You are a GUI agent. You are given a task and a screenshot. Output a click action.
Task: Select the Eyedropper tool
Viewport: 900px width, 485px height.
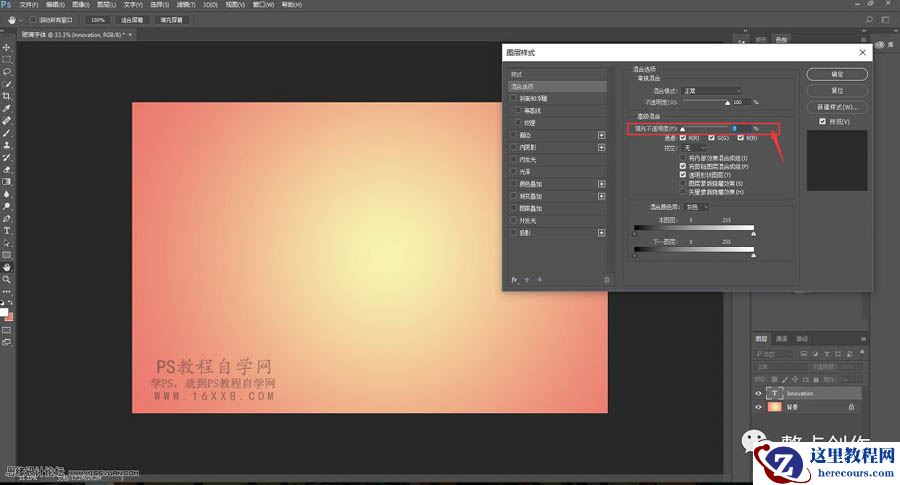point(7,108)
